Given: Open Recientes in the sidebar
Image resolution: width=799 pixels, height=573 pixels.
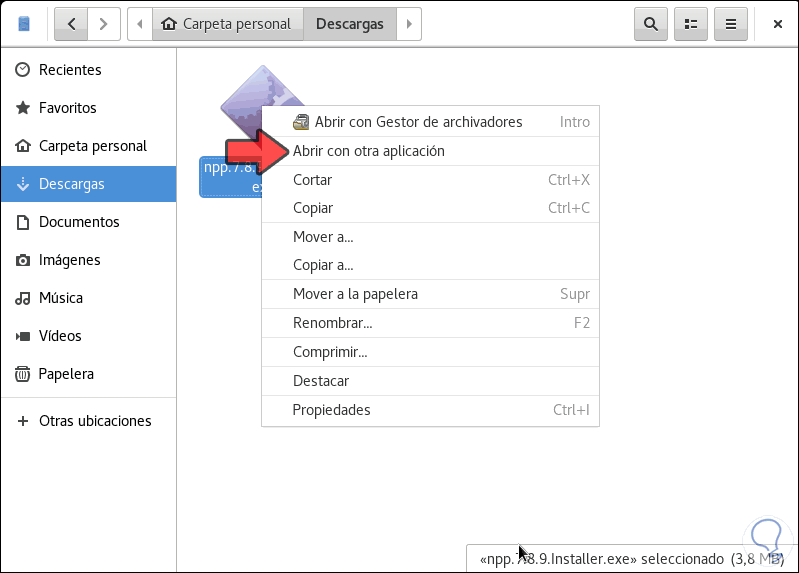Looking at the screenshot, I should click(69, 70).
